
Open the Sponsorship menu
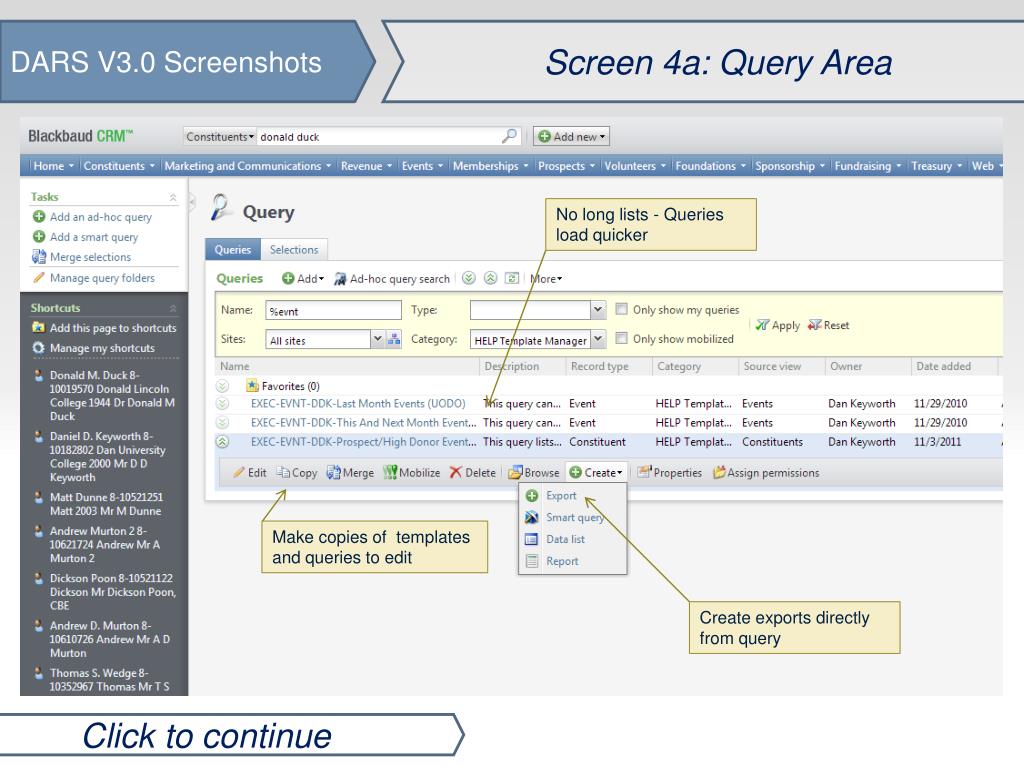coord(790,166)
